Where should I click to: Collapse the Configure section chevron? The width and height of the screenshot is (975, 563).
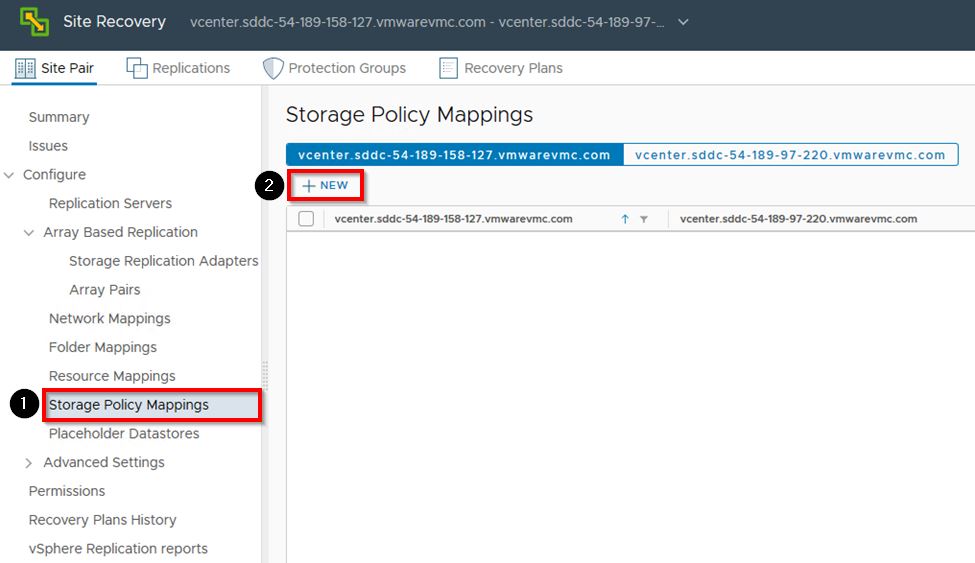[9, 175]
